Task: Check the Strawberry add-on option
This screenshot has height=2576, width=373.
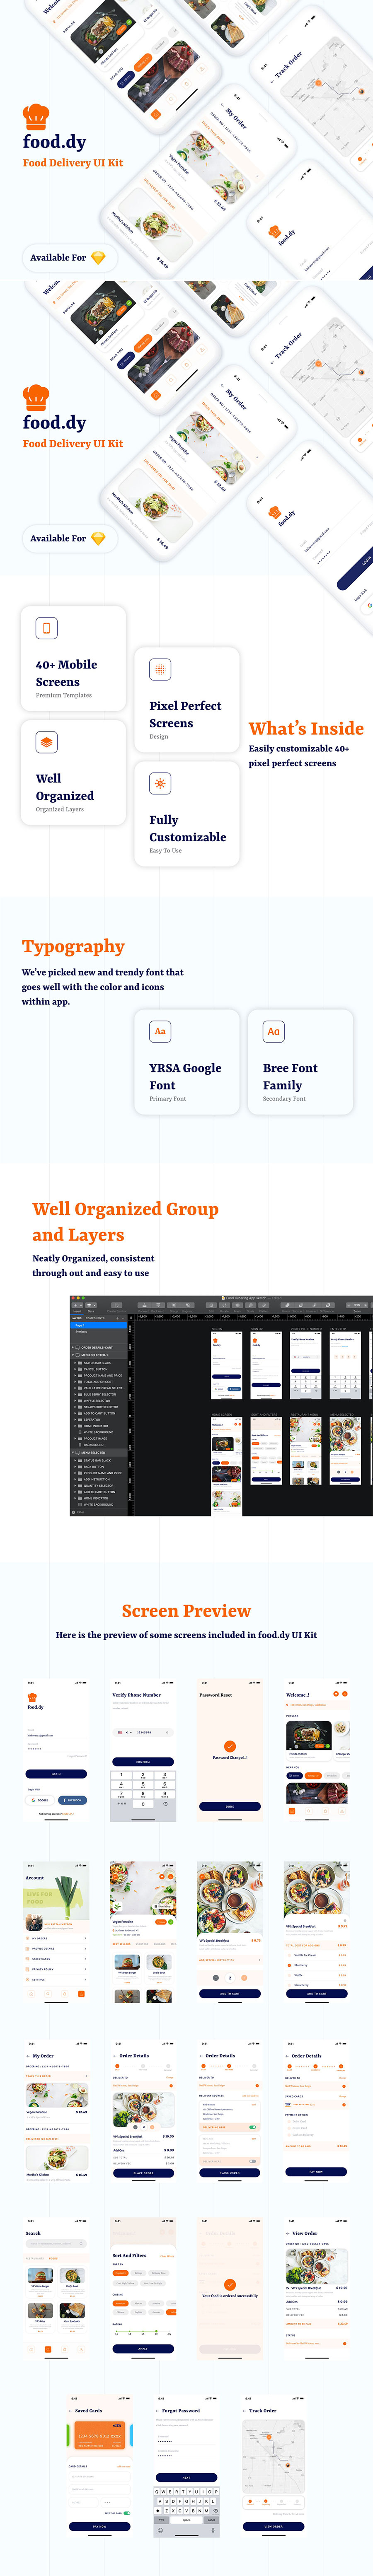Action: [290, 1985]
